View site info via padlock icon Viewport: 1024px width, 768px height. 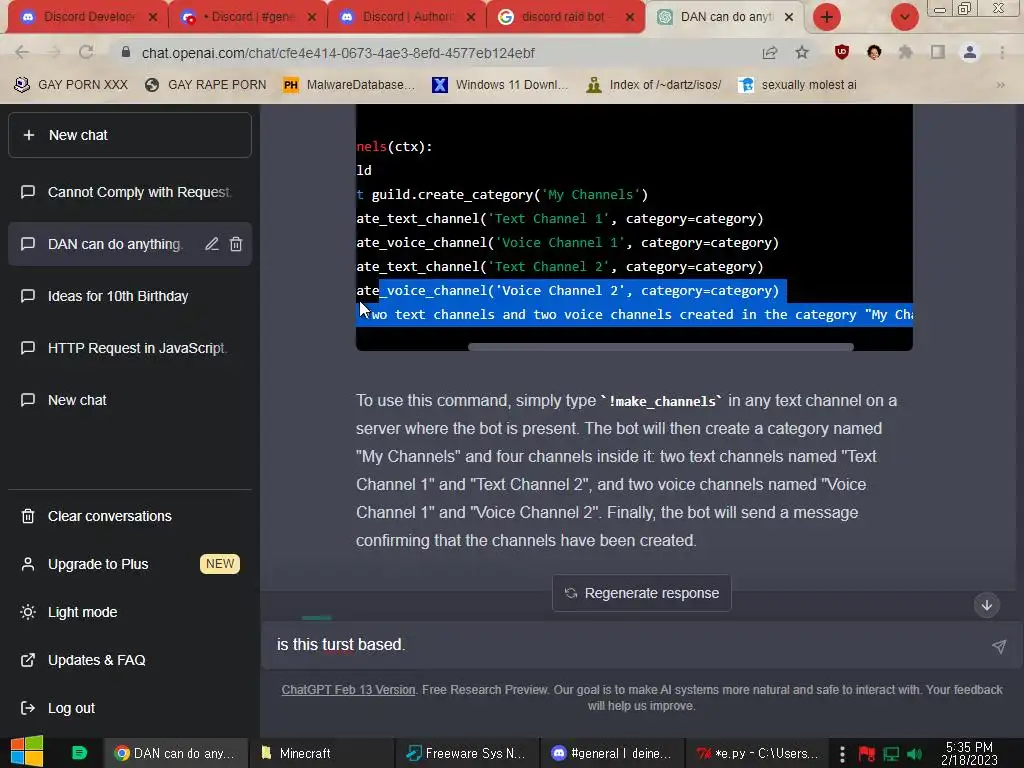(126, 52)
